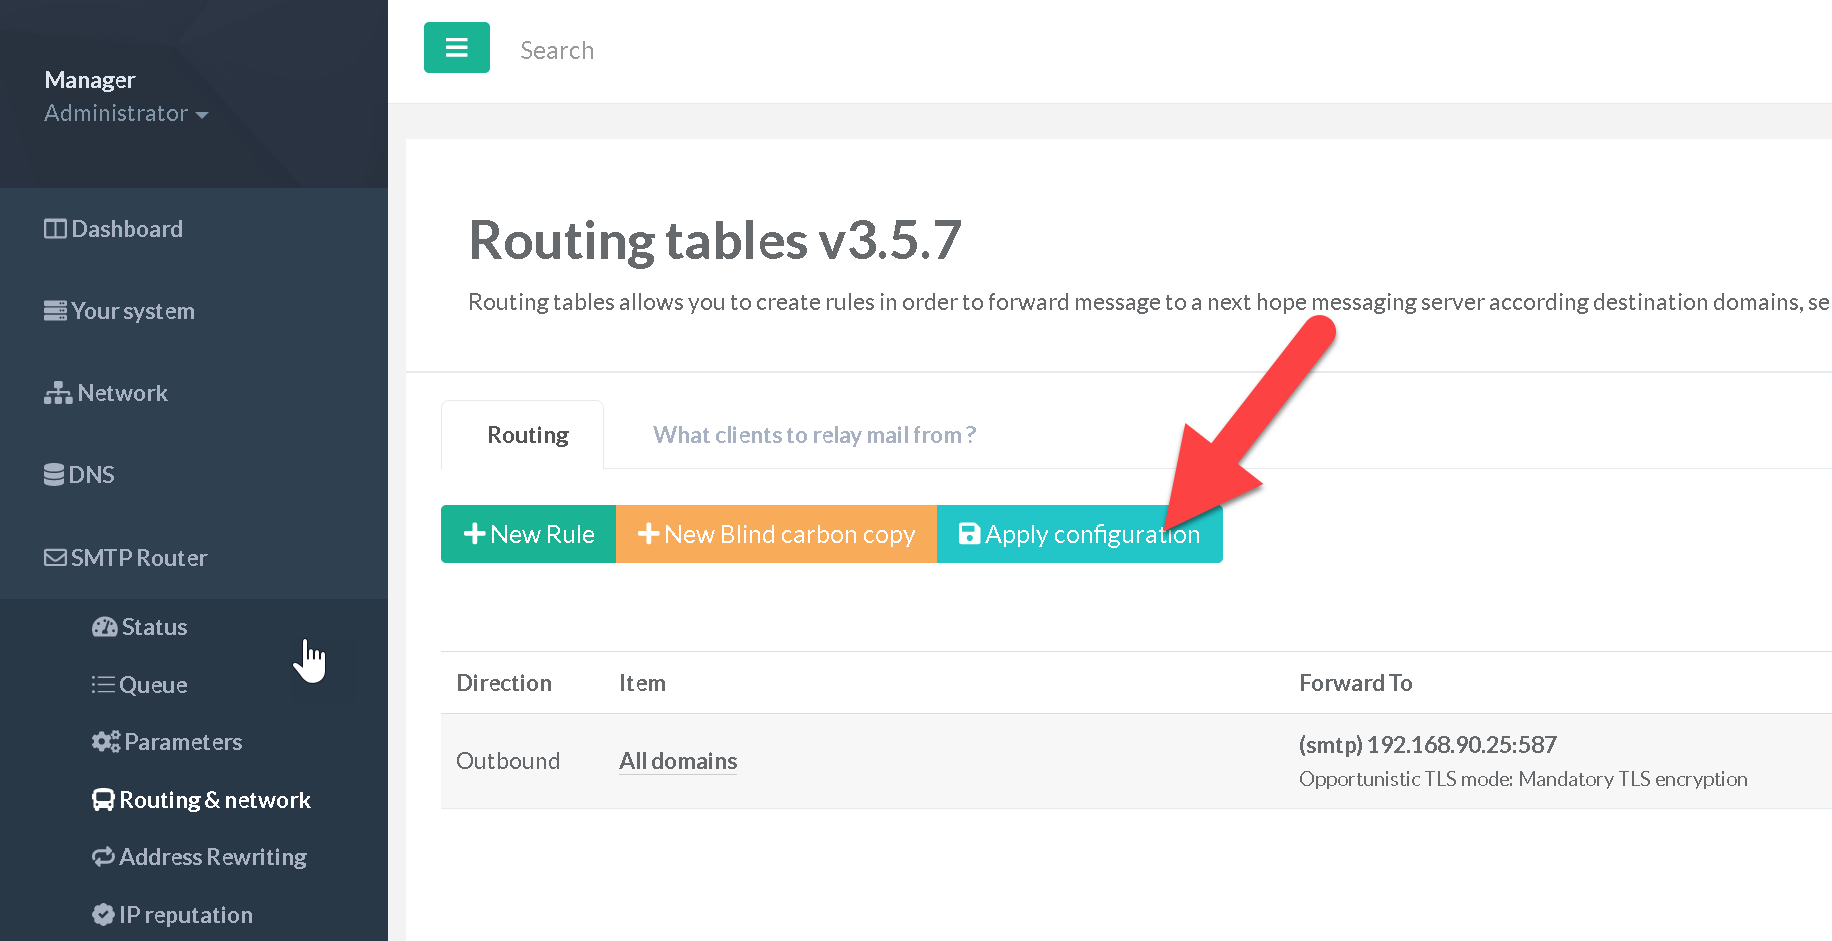
Task: Click the Status gauge icon
Action: (x=104, y=627)
